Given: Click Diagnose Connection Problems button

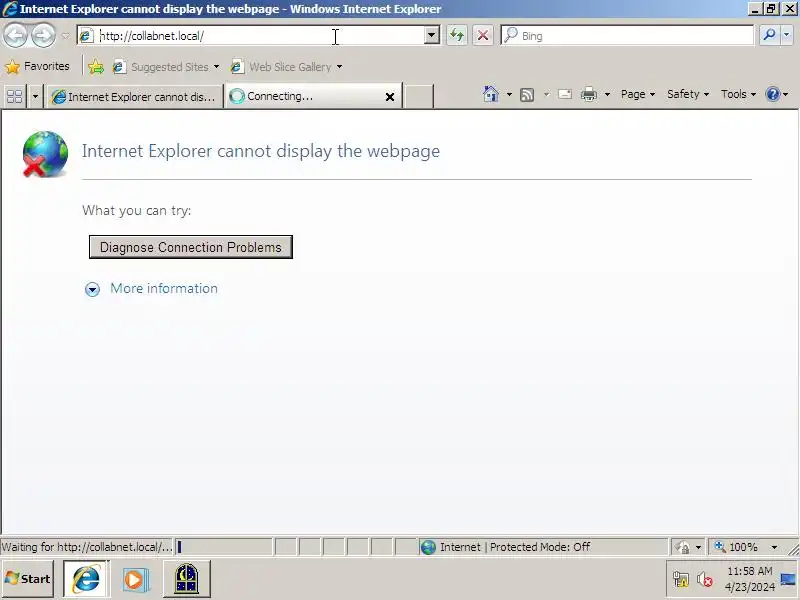Looking at the screenshot, I should pyautogui.click(x=191, y=247).
